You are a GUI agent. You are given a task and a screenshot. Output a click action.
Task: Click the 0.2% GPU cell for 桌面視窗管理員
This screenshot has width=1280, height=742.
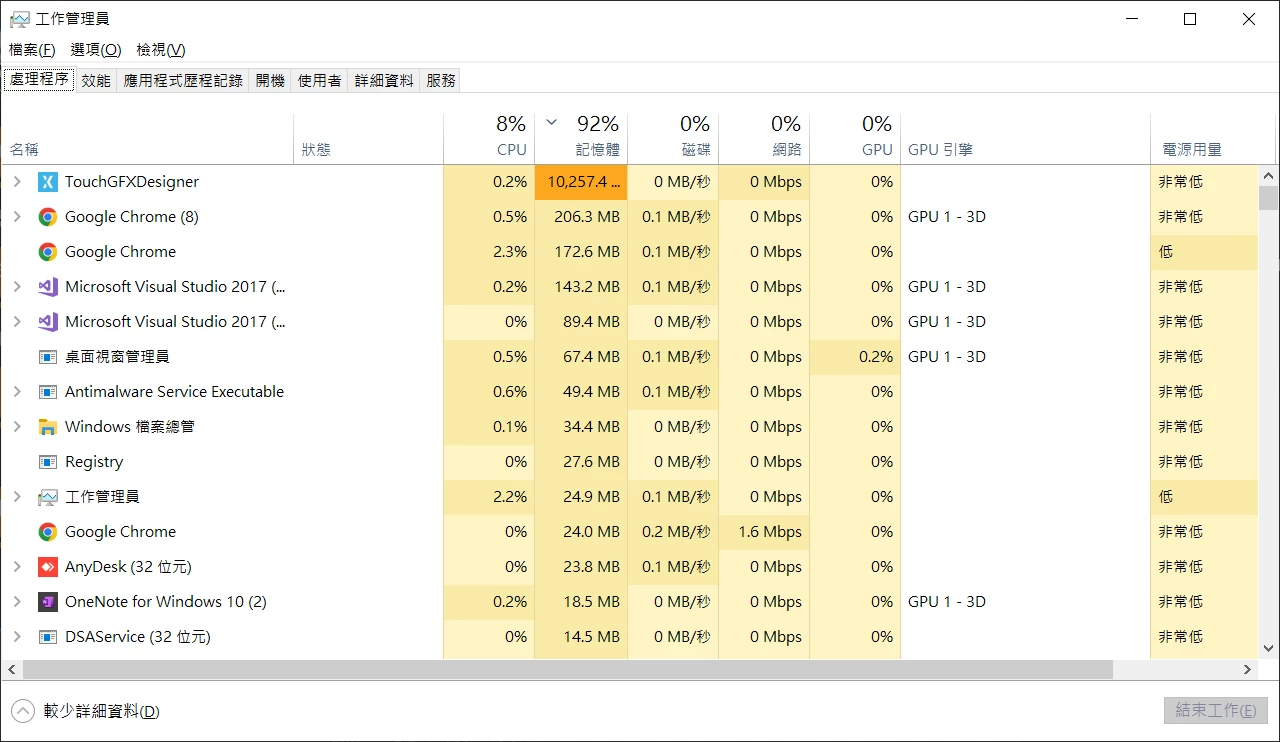(855, 357)
